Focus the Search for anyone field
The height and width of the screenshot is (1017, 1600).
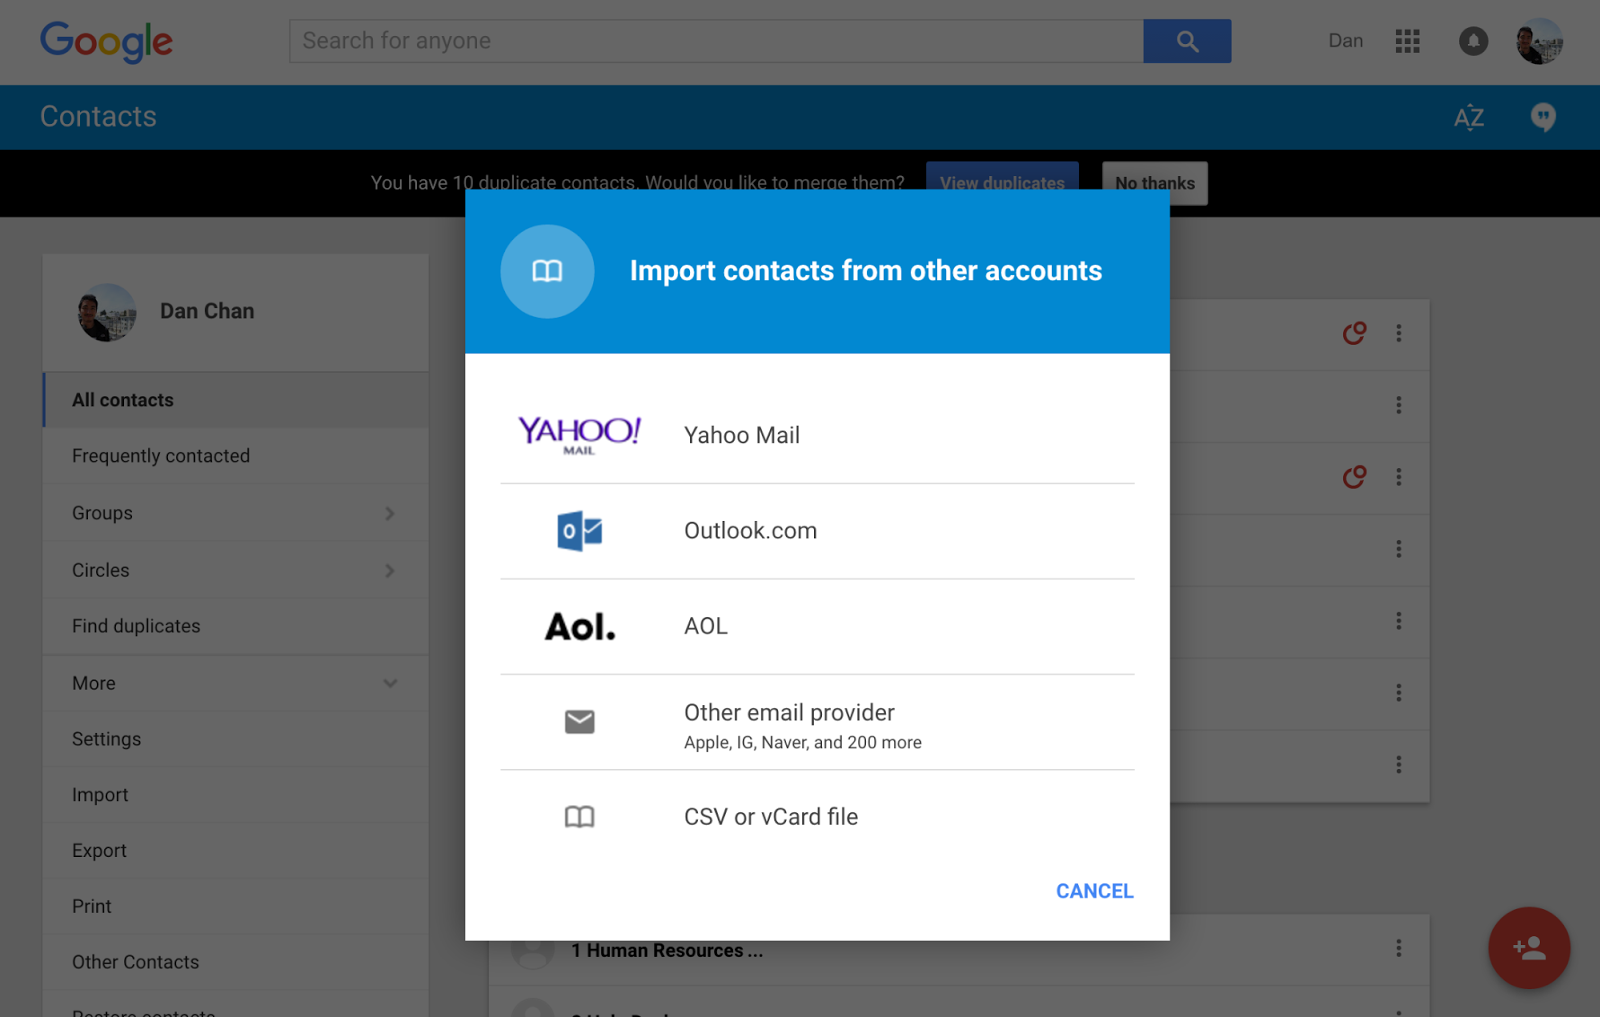716,41
